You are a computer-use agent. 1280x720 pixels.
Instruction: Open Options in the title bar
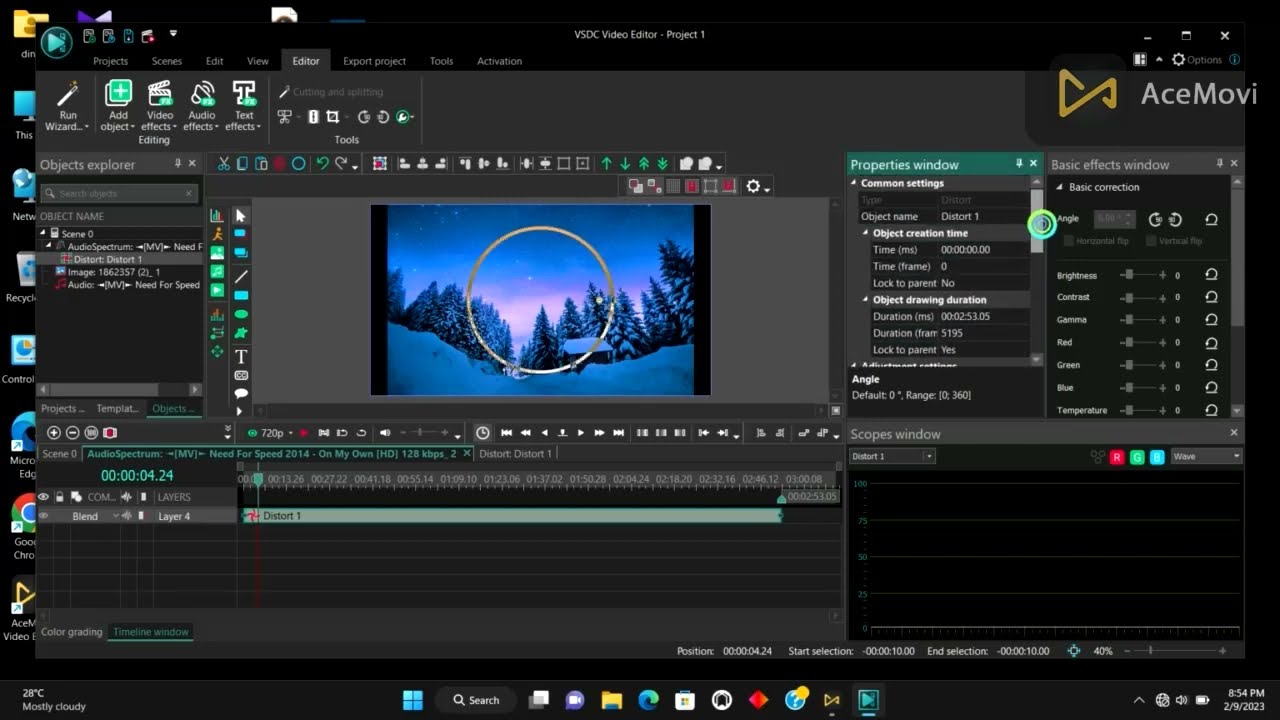pos(1196,60)
